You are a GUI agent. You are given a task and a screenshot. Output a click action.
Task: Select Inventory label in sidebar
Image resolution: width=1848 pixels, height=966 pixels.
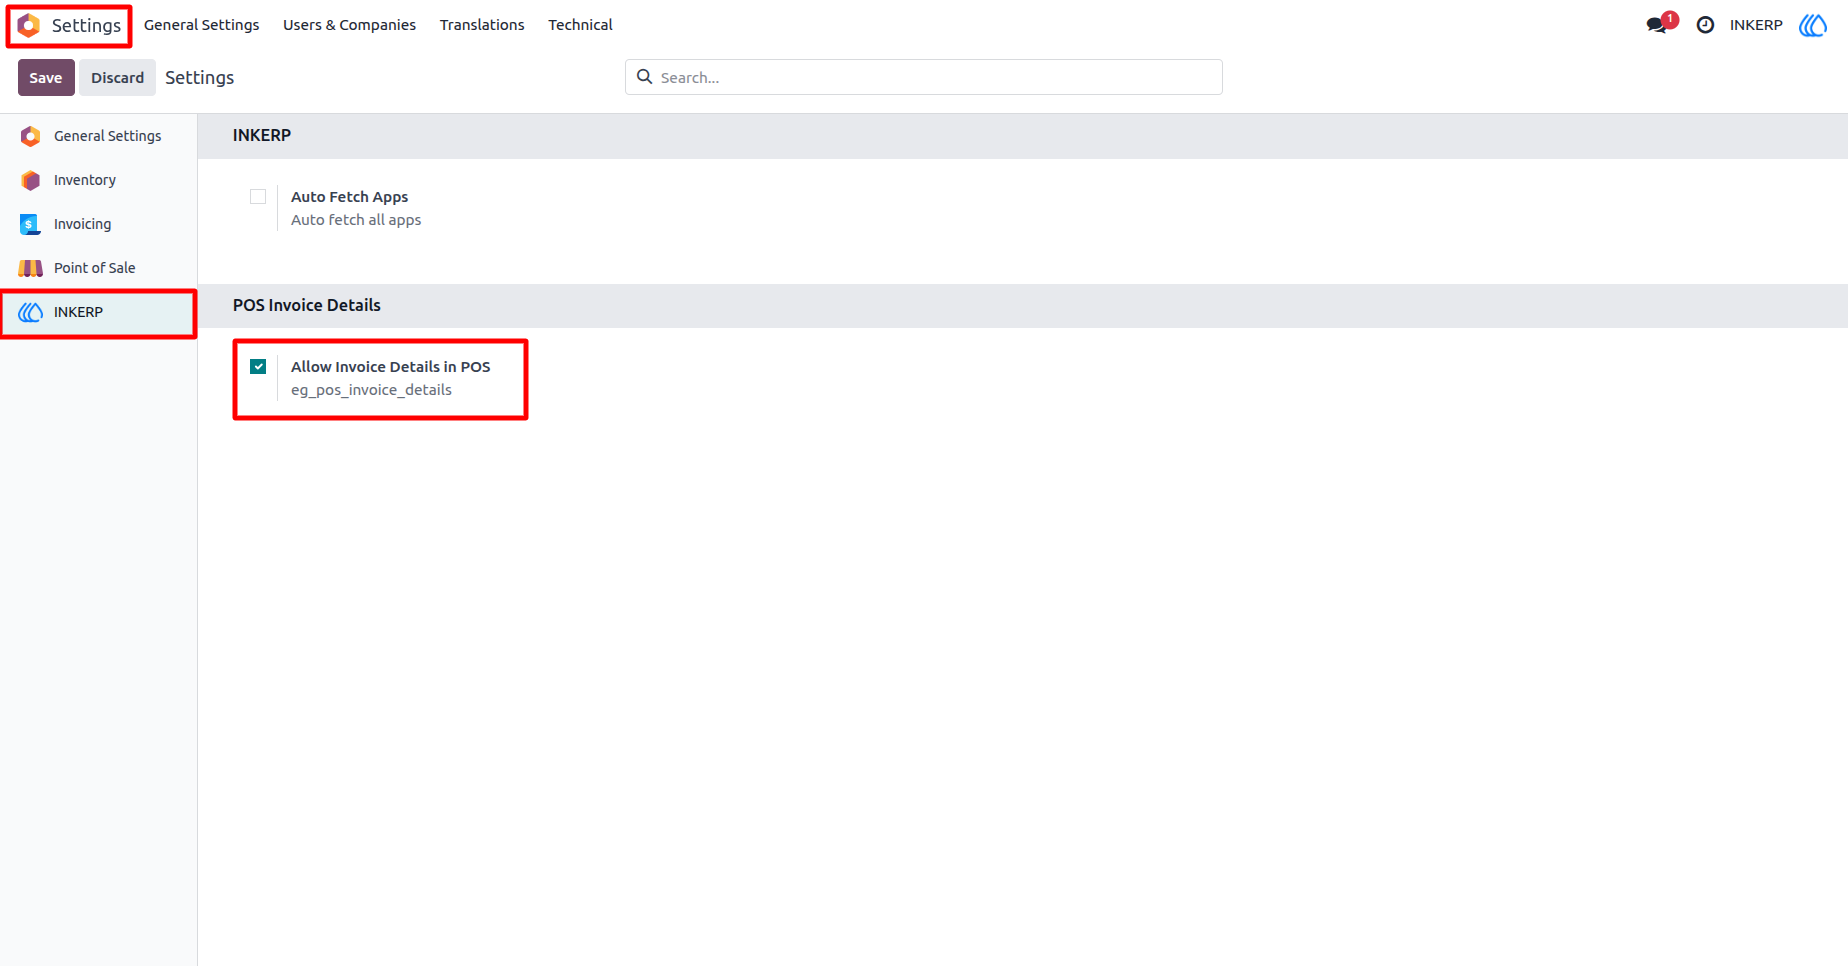pyautogui.click(x=85, y=180)
